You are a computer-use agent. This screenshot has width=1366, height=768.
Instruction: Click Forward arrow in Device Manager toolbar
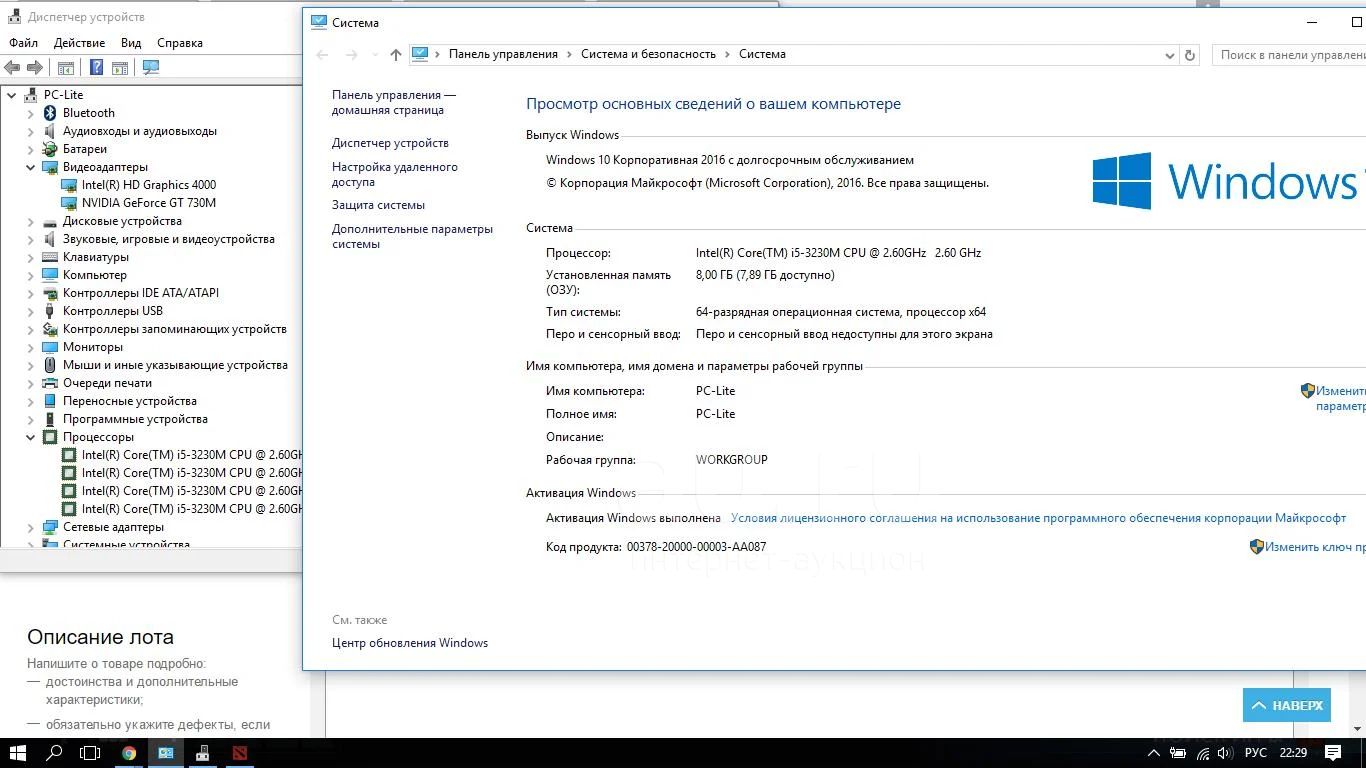click(x=35, y=68)
